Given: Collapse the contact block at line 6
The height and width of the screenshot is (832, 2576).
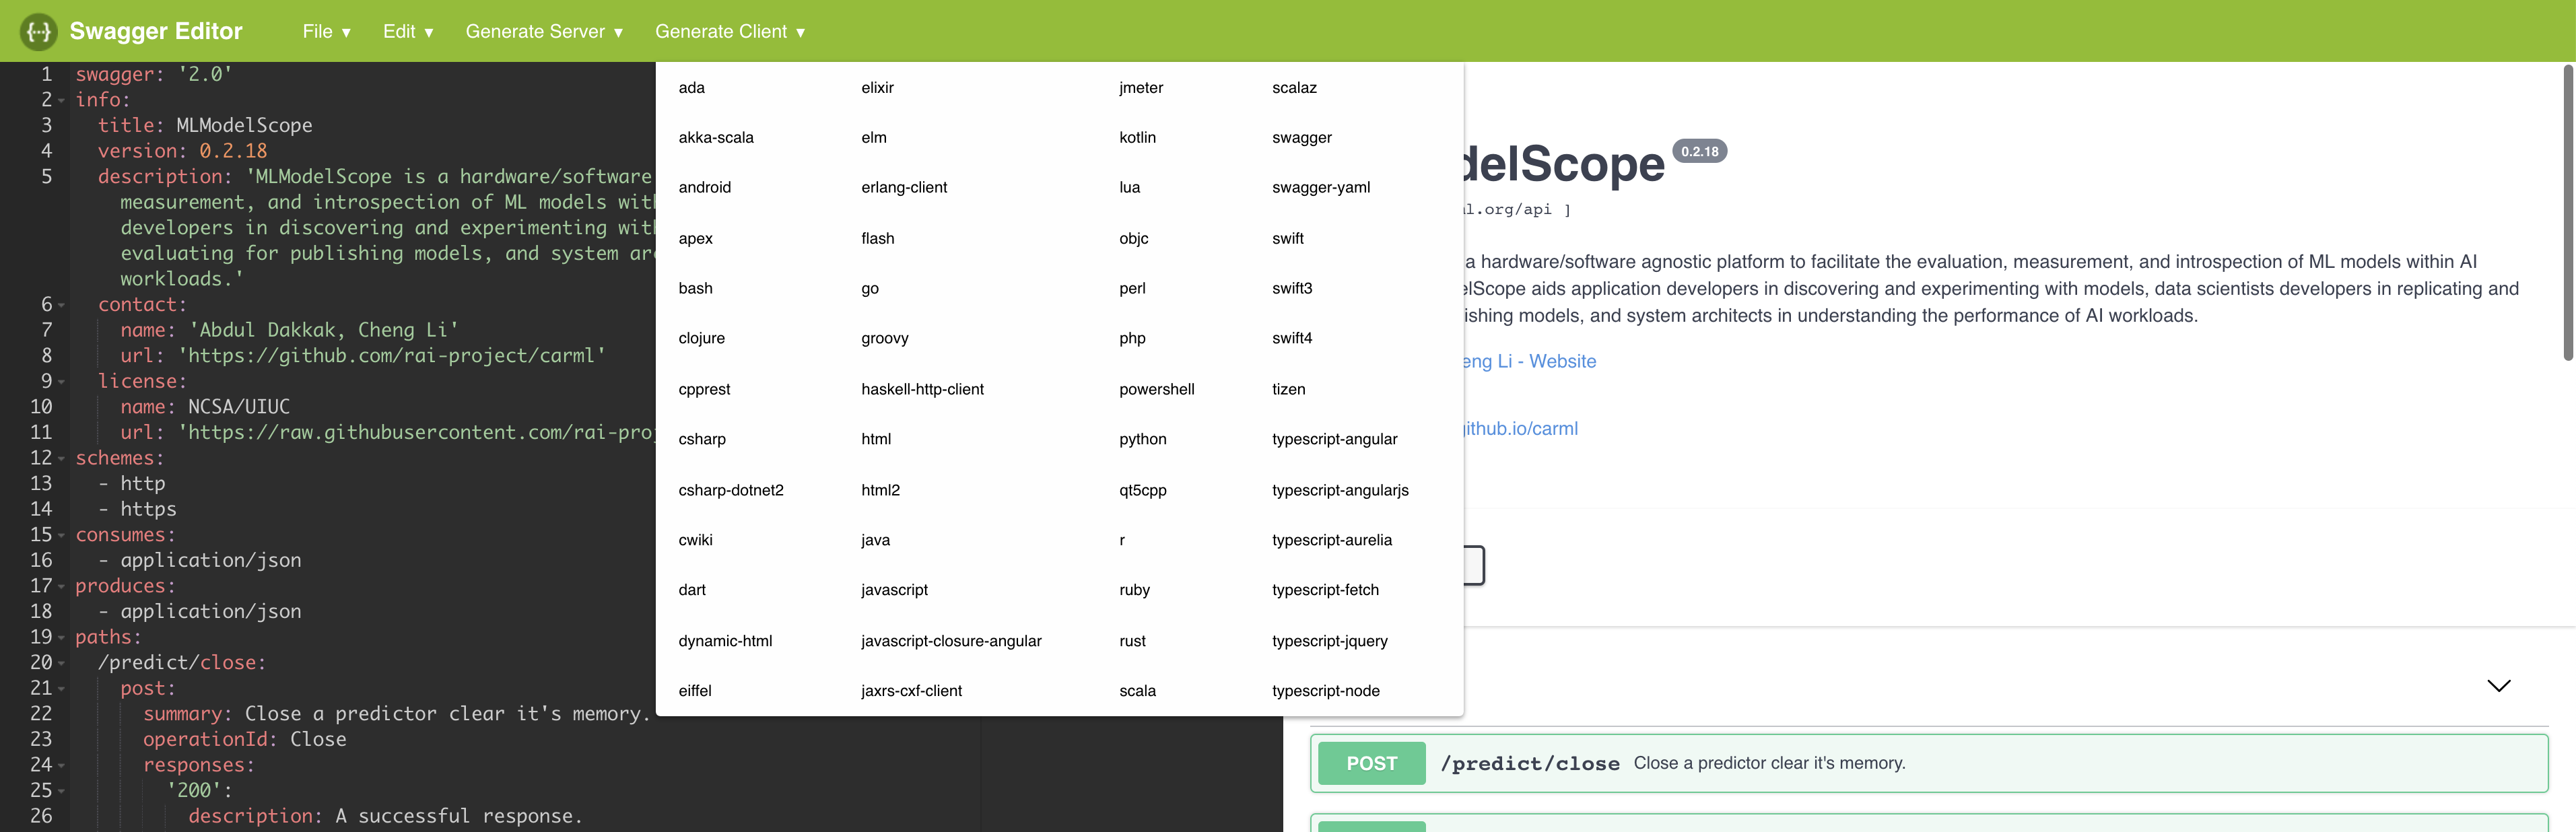Looking at the screenshot, I should pyautogui.click(x=61, y=306).
